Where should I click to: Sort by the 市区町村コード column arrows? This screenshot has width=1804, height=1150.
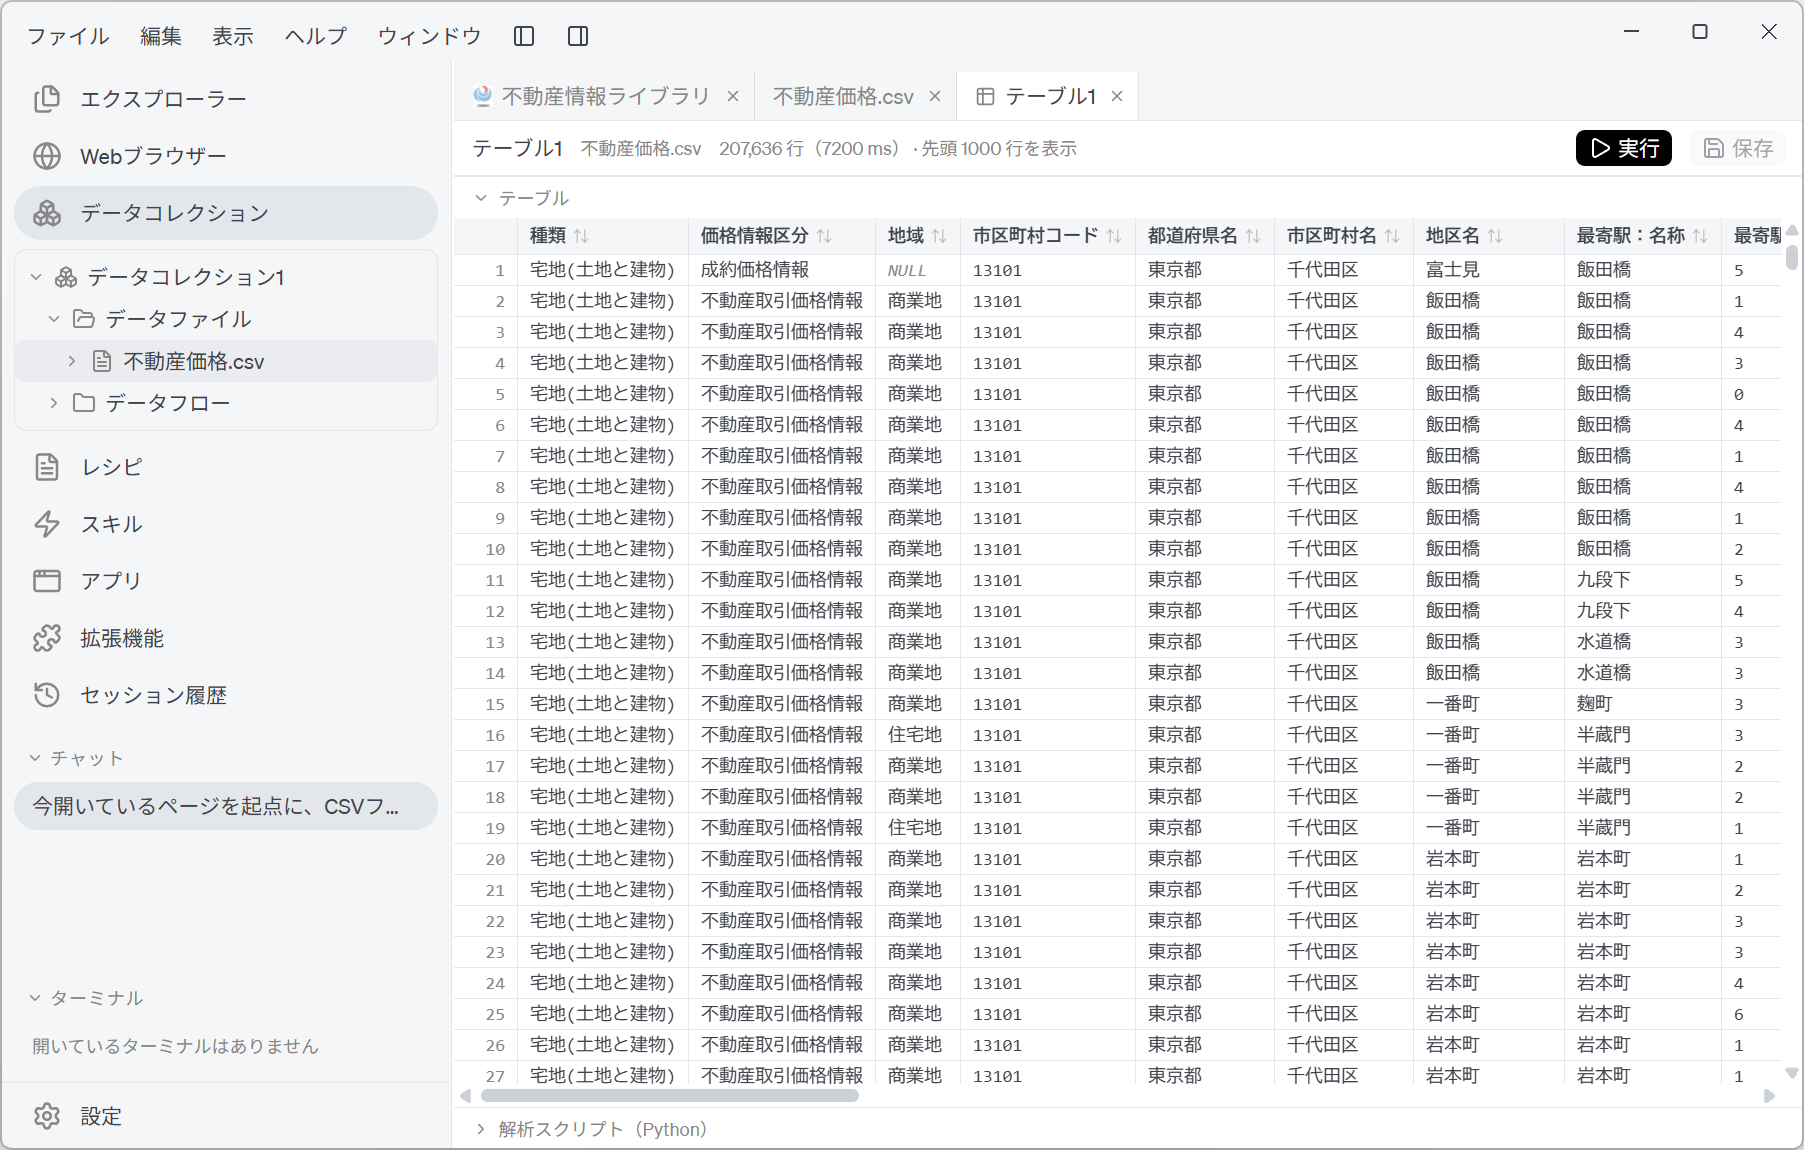click(x=1114, y=236)
